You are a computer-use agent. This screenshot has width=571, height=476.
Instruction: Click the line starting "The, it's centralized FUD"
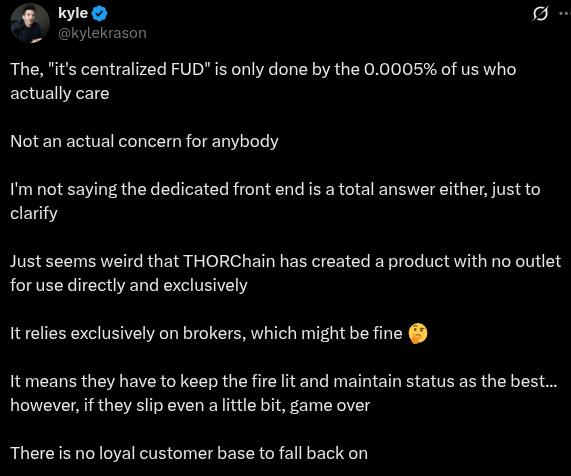263,69
